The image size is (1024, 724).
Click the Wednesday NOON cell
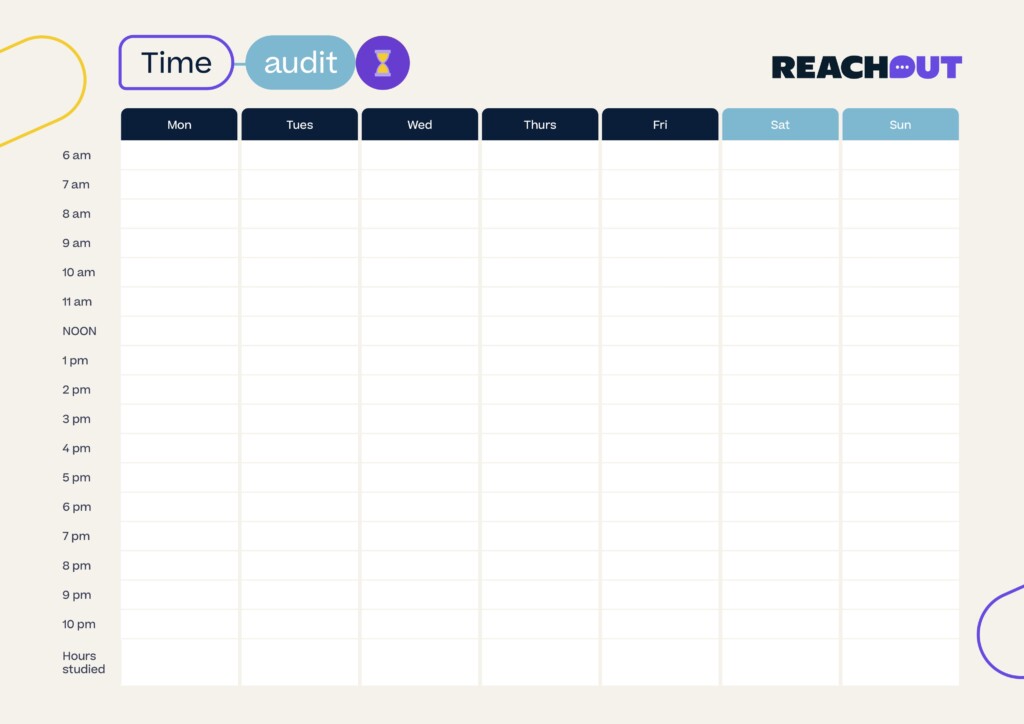coord(420,331)
